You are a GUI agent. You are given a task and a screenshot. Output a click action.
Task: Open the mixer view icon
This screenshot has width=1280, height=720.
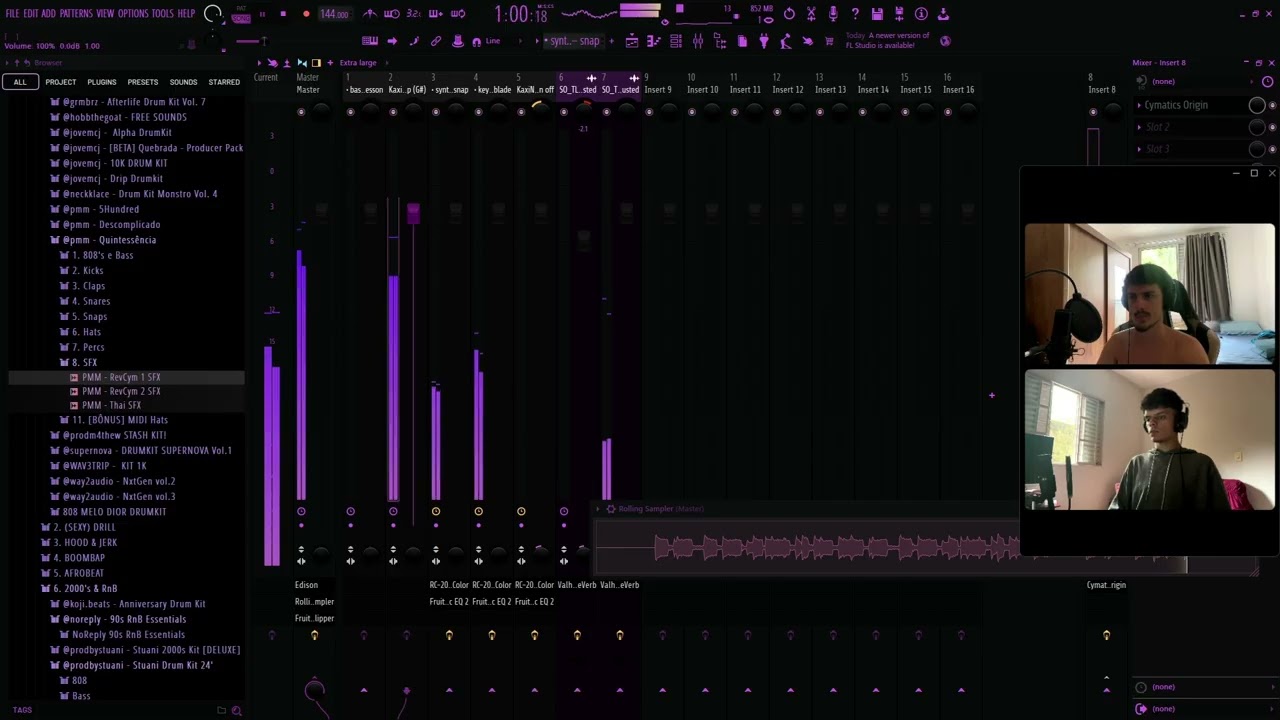pyautogui.click(x=698, y=41)
